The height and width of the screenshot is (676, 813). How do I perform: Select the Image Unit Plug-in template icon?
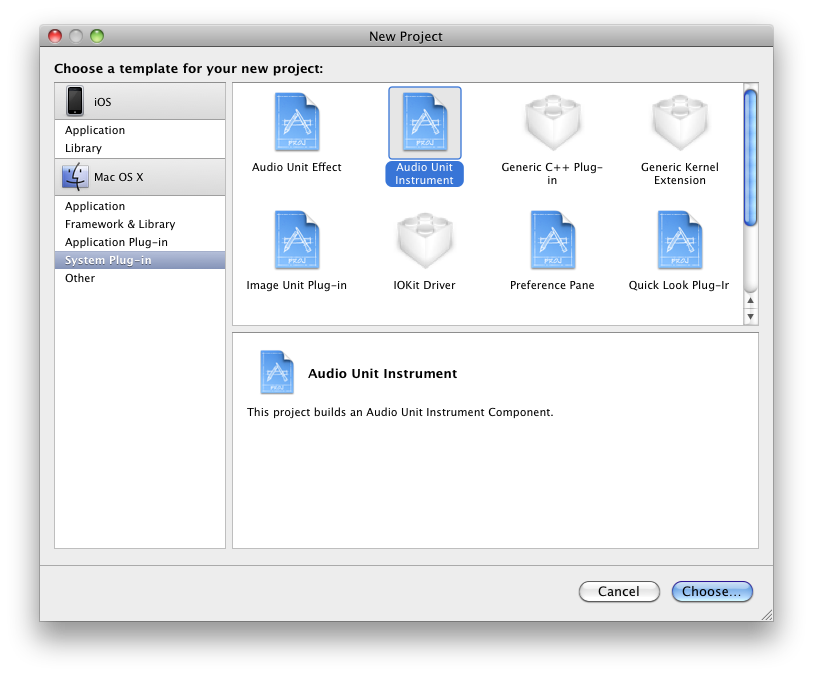[x=297, y=240]
